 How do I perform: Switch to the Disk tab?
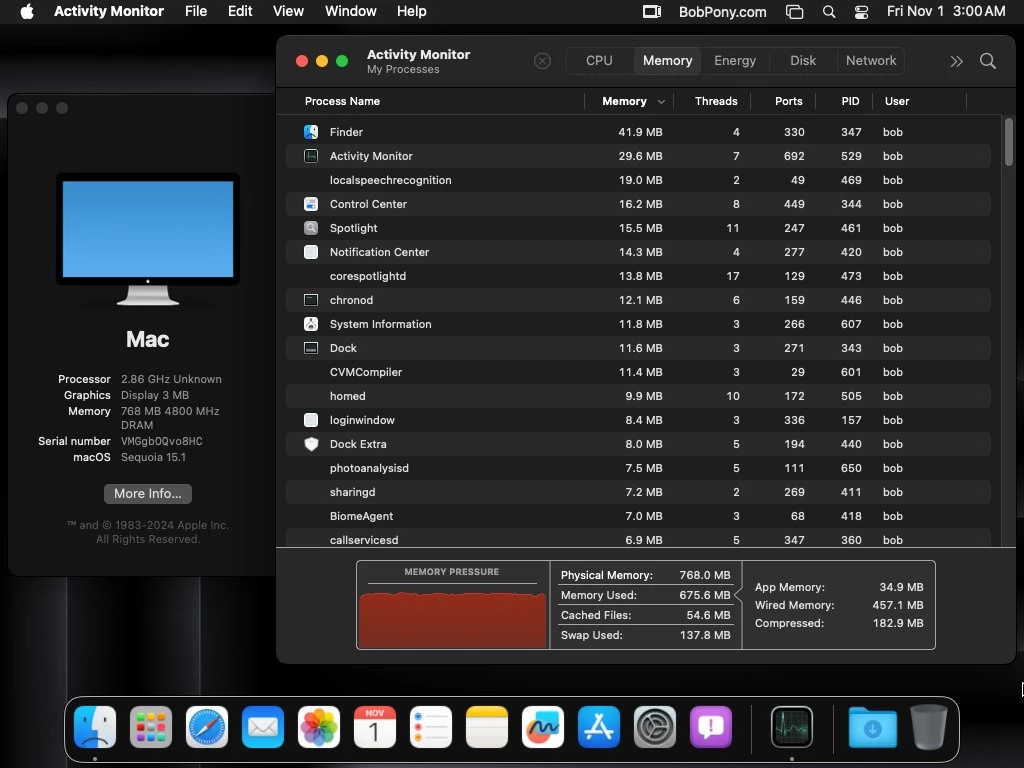point(803,61)
